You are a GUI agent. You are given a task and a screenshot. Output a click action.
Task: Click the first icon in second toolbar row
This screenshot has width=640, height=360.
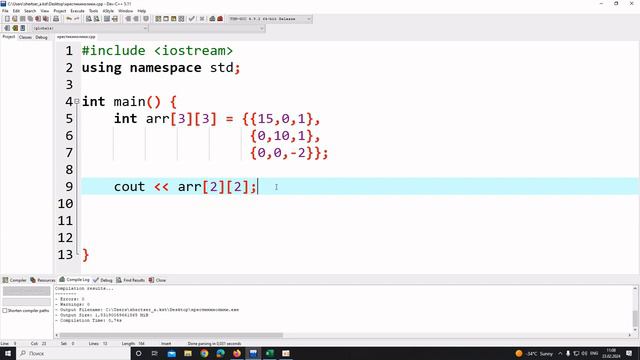tap(7, 28)
